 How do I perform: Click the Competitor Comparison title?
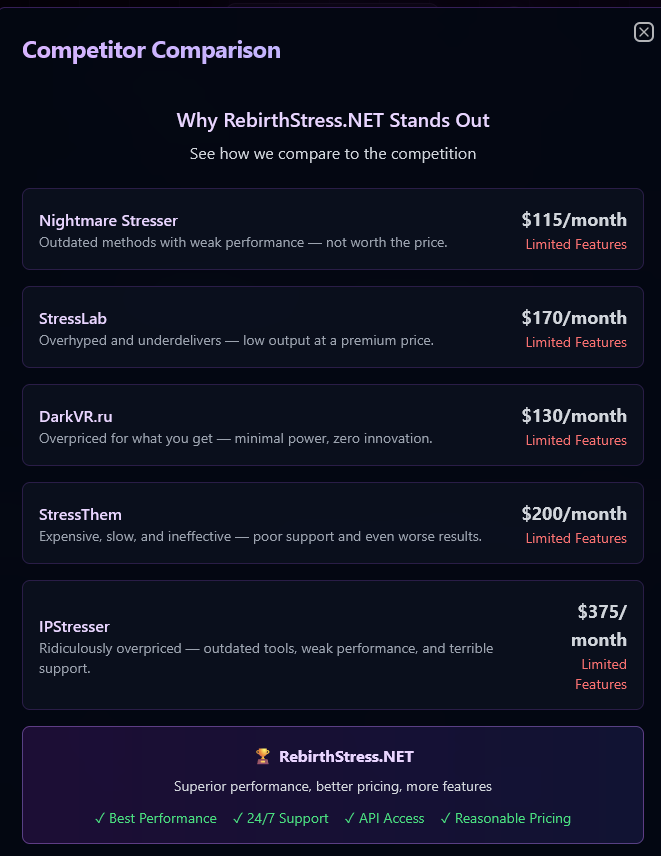pyautogui.click(x=151, y=50)
